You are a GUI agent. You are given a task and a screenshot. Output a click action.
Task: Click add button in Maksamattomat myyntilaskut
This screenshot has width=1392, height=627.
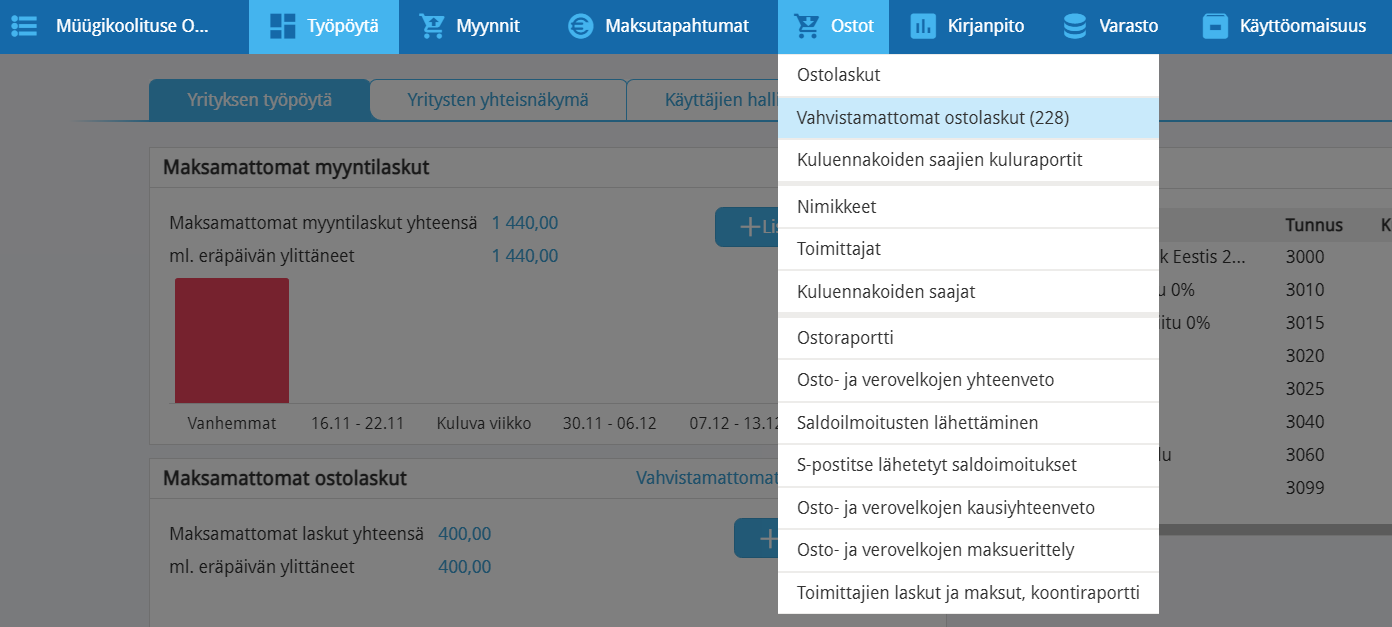[747, 227]
